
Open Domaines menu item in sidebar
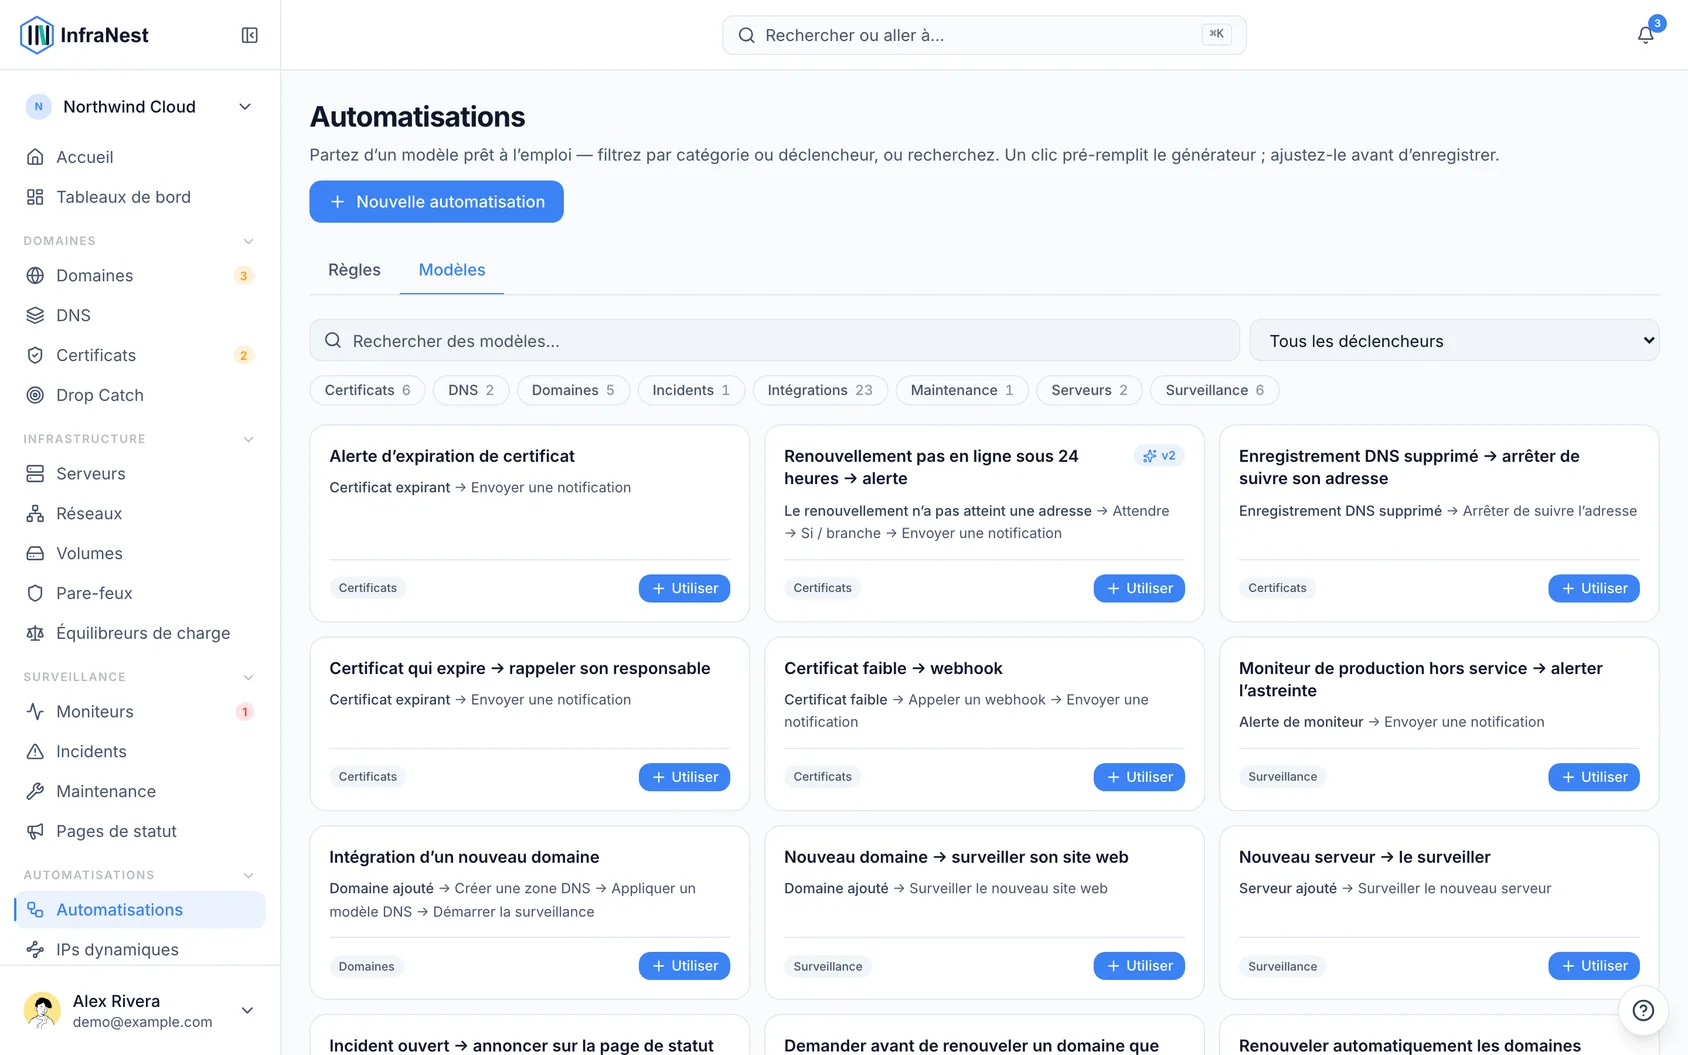click(140, 275)
